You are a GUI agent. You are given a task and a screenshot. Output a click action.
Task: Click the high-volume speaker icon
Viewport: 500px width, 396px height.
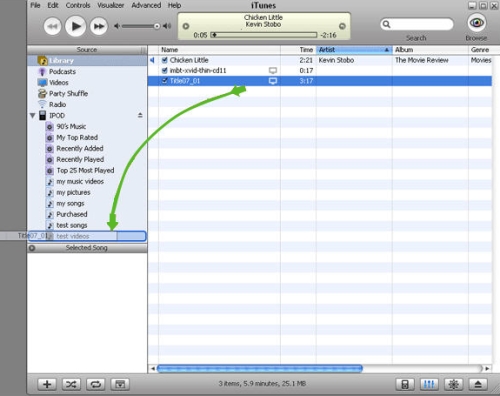pyautogui.click(x=167, y=26)
